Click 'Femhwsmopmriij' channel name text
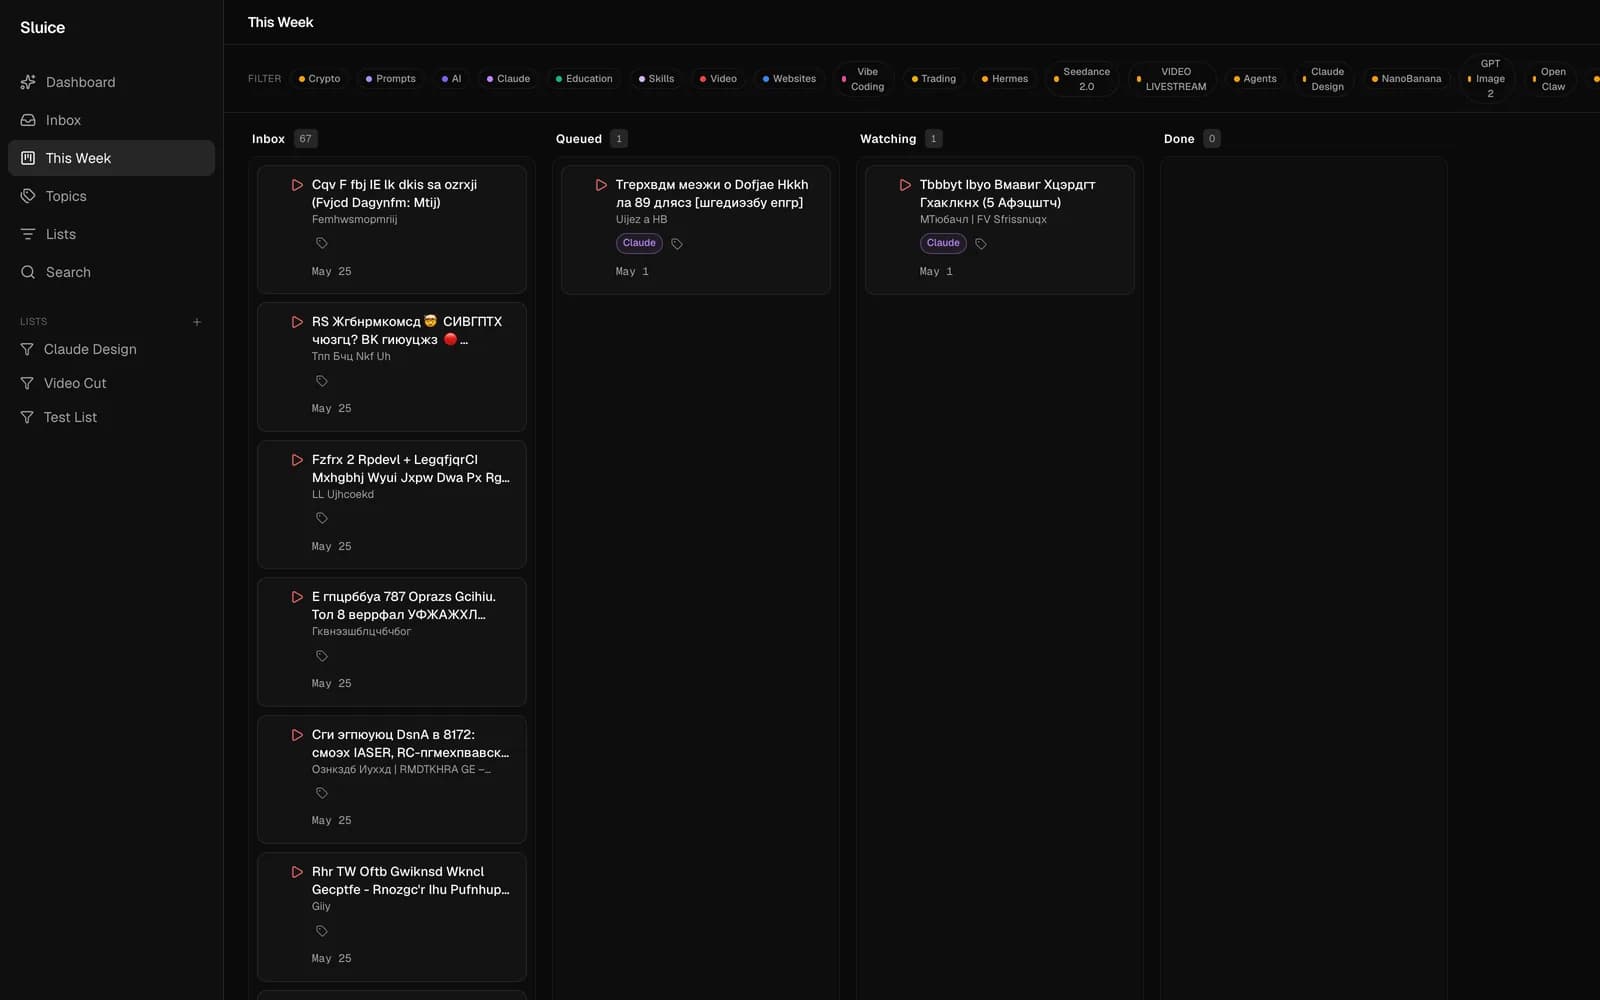 (354, 219)
